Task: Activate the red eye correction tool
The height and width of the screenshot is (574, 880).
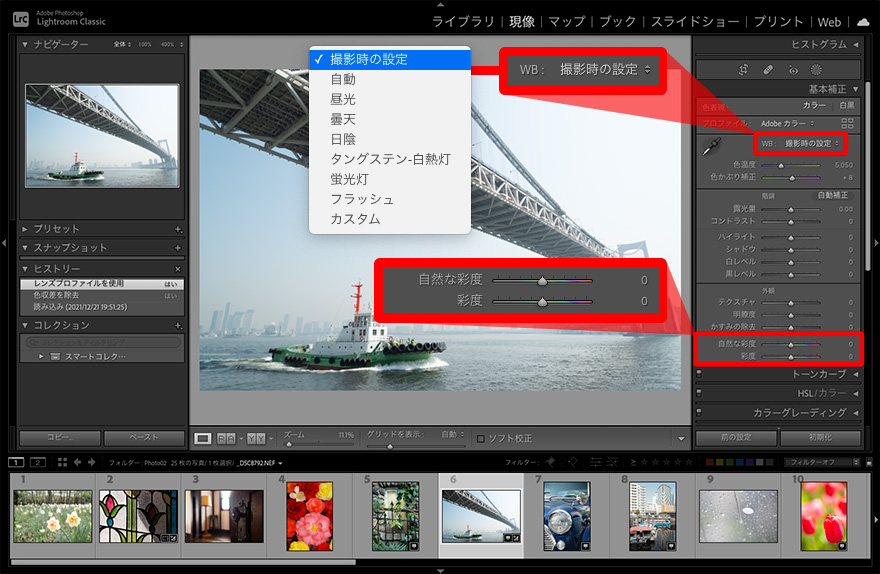Action: 793,70
